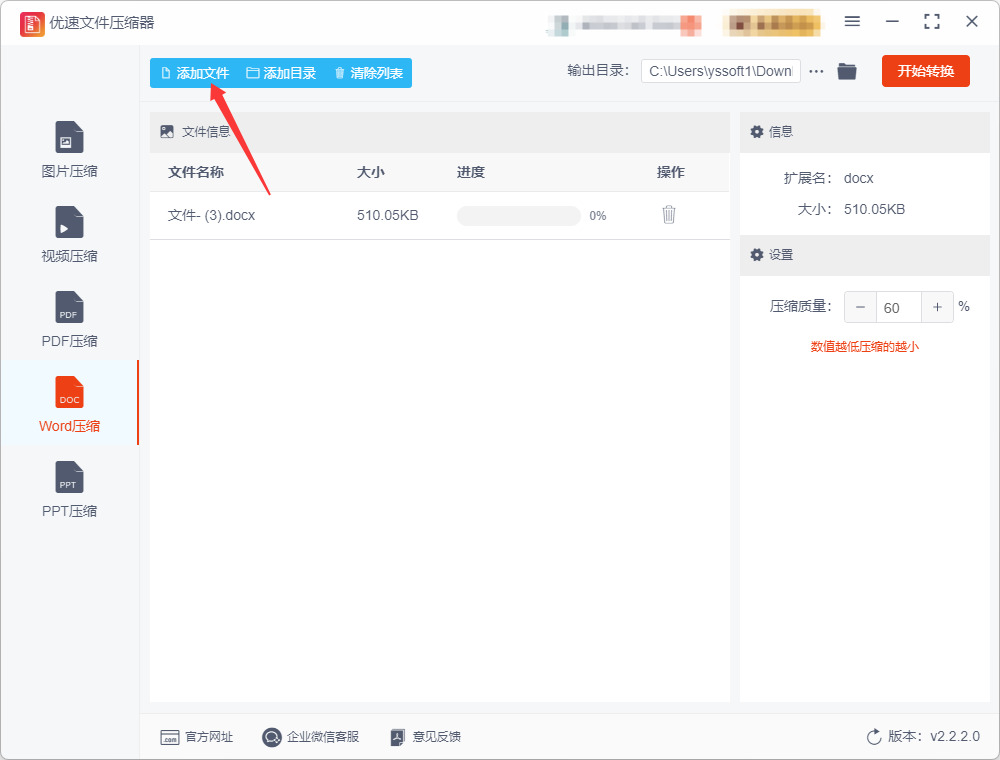Maximize the window with the fullscreen icon

coord(932,22)
